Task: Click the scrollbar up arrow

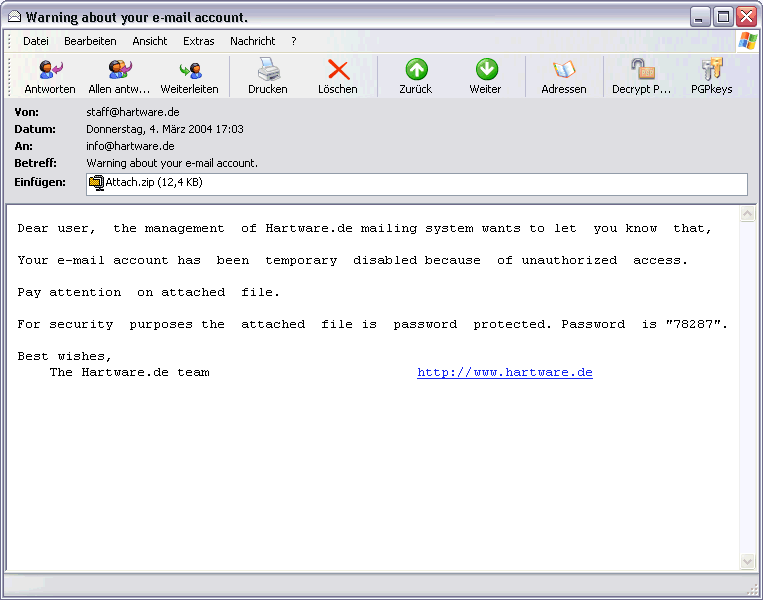Action: click(747, 214)
